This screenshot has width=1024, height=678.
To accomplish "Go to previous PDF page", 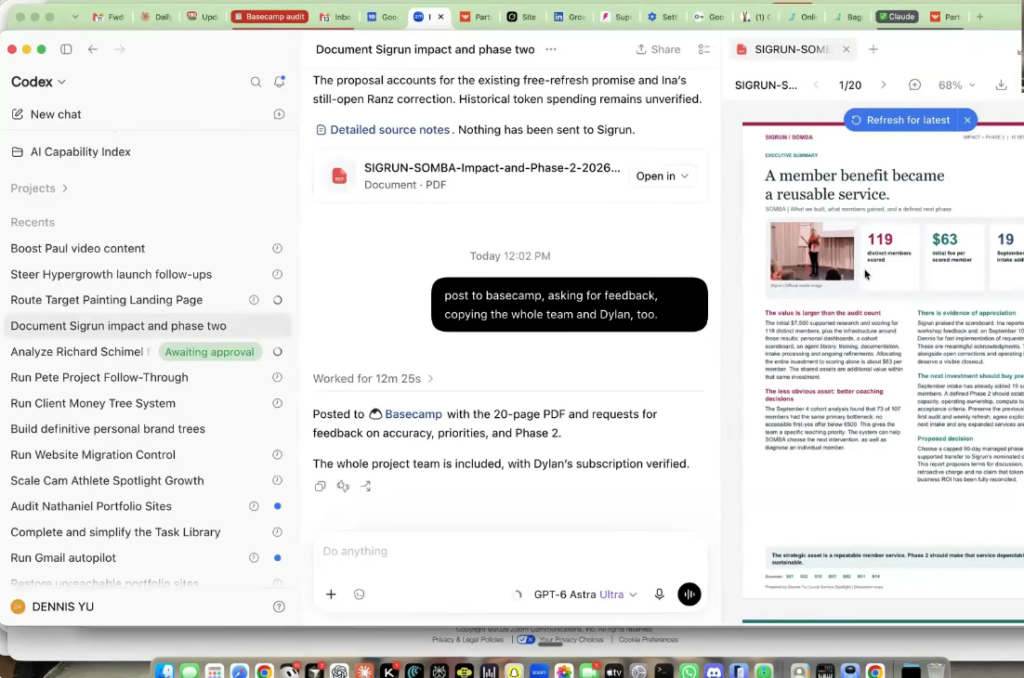I will (x=816, y=85).
